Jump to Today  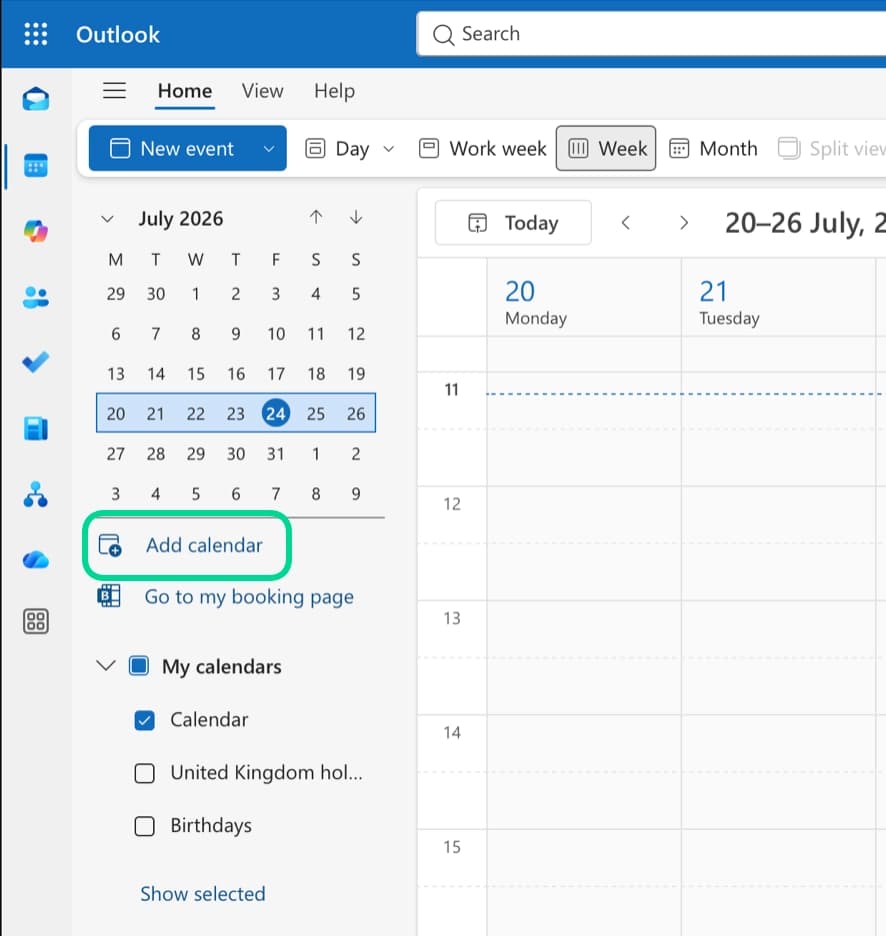click(513, 223)
